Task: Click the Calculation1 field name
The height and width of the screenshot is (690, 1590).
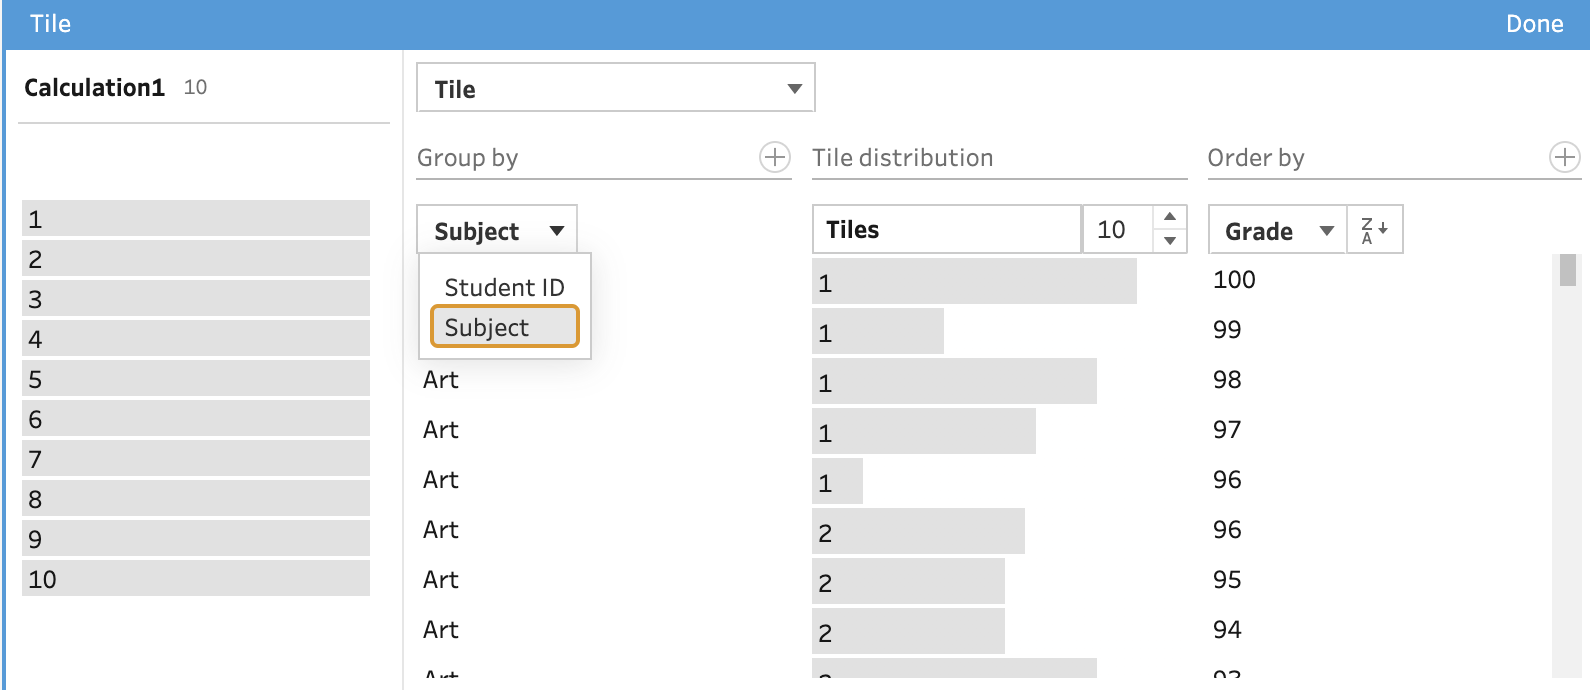Action: [94, 88]
